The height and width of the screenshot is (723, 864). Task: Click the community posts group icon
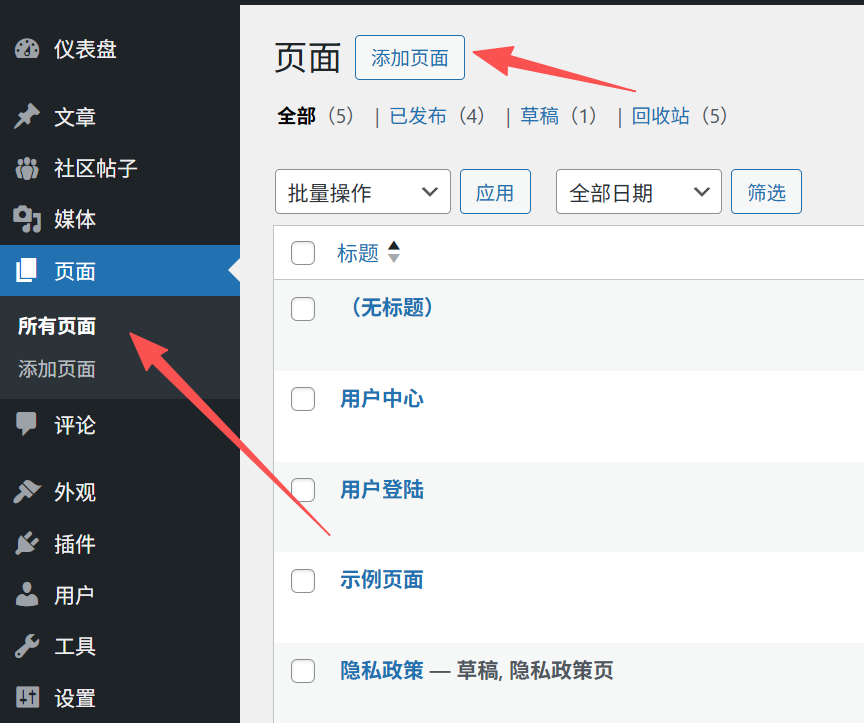click(26, 169)
